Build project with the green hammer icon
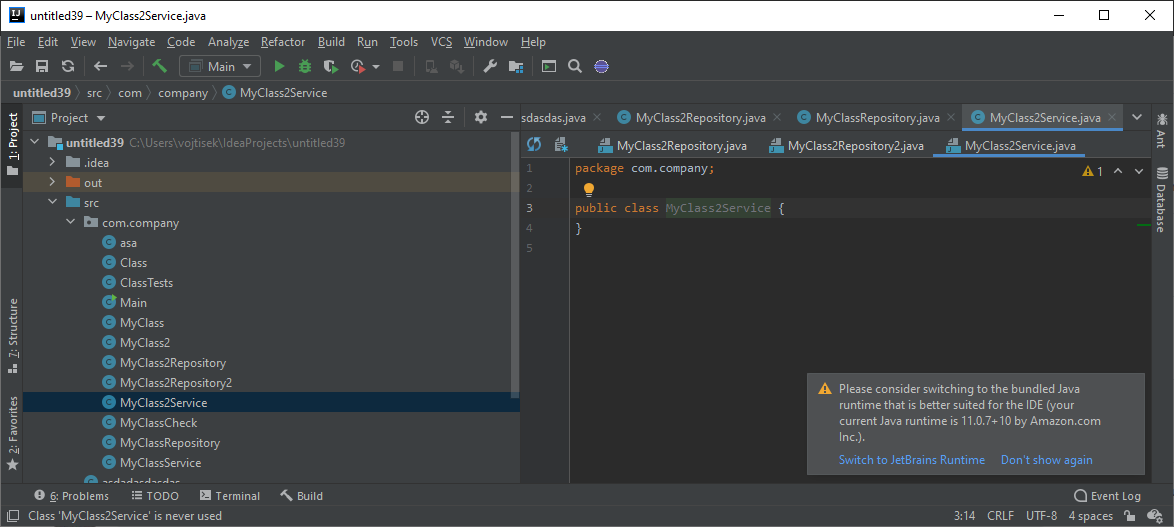Viewport: 1174px width, 527px height. pos(159,66)
